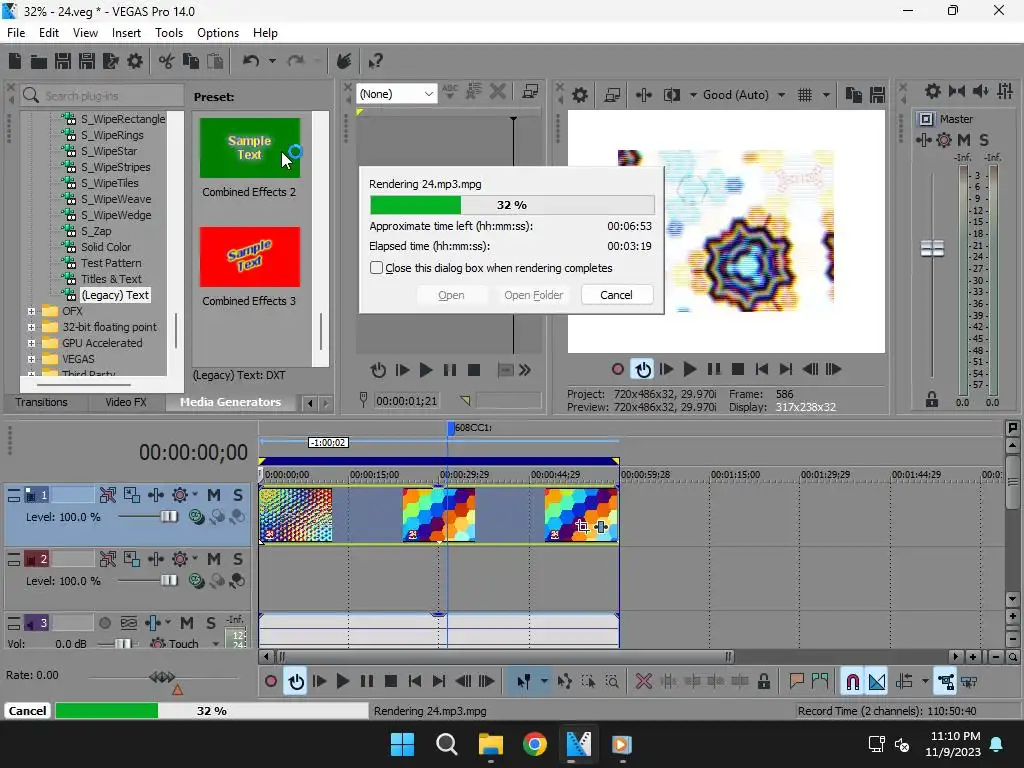Expand the OFX folder in plug-in tree

[x=31, y=311]
